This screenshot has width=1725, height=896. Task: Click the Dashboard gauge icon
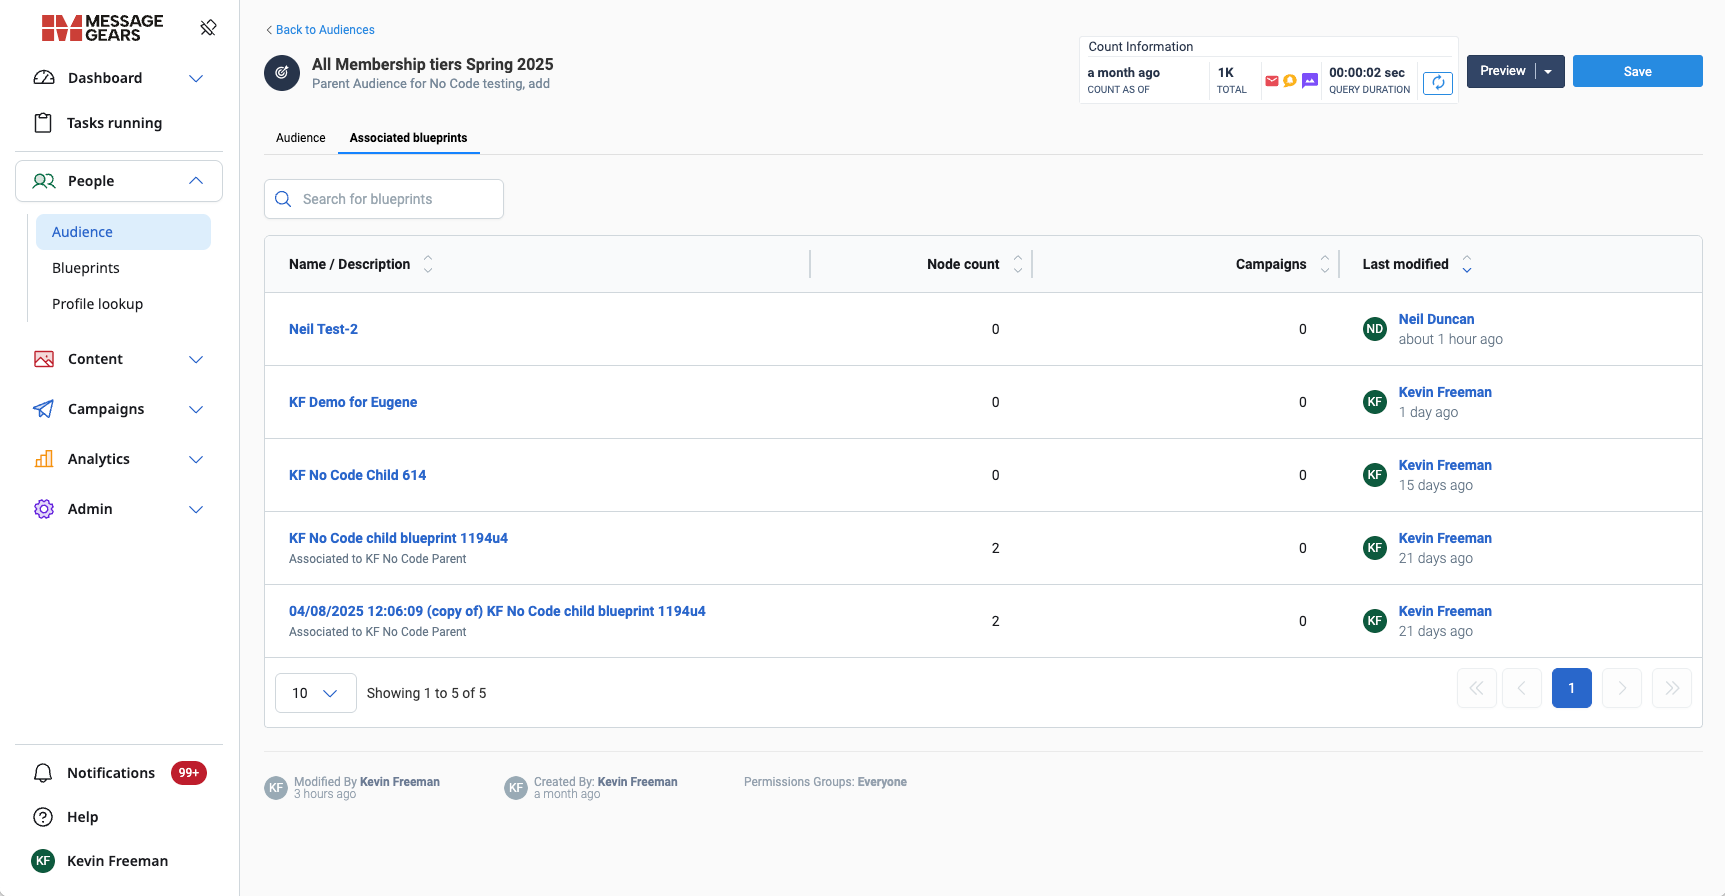coord(44,78)
